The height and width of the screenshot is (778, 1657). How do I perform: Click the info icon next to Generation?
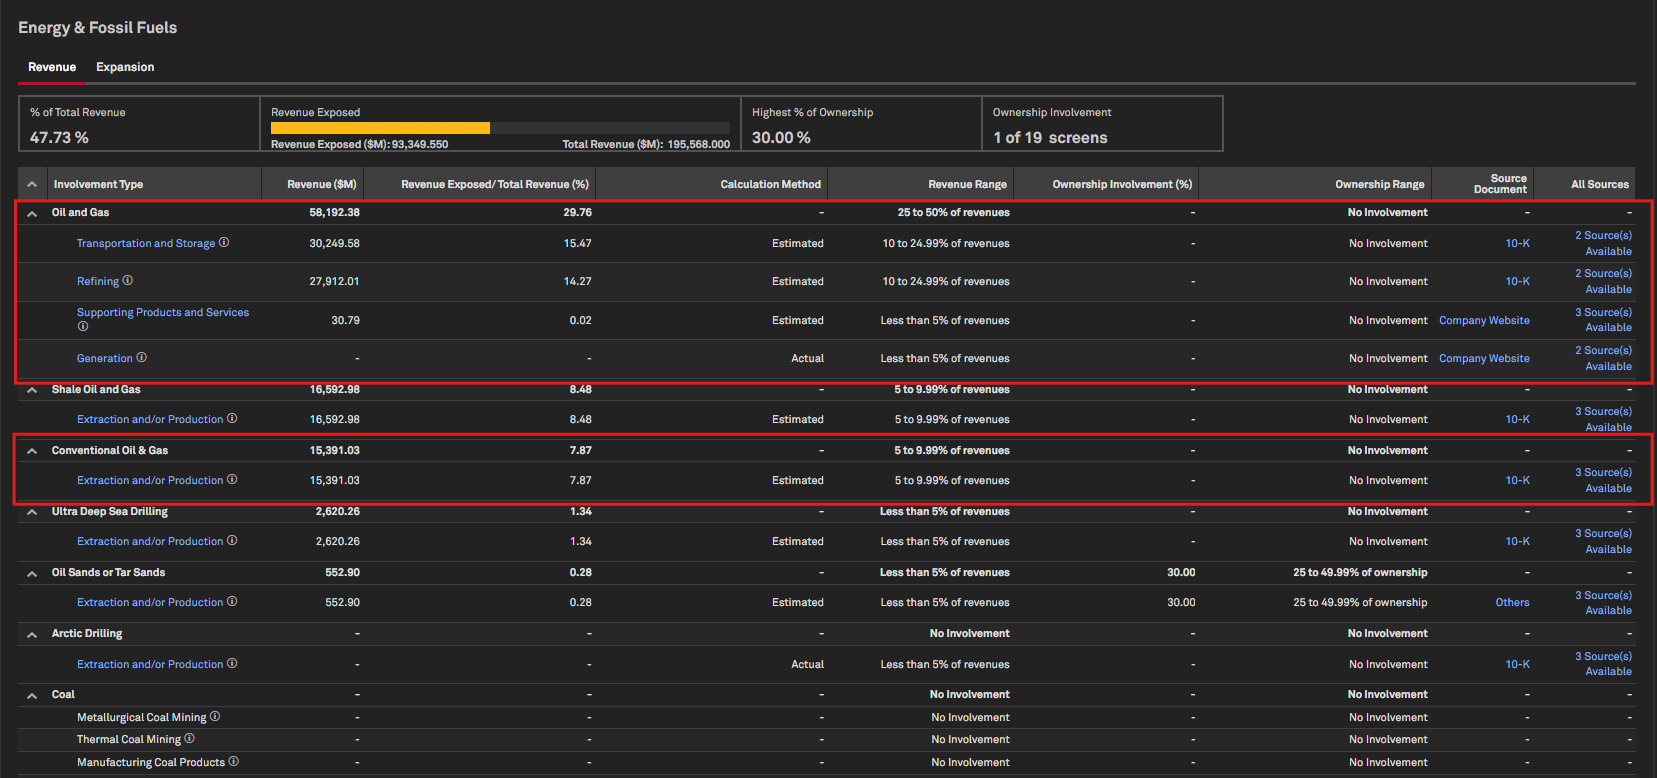click(141, 358)
